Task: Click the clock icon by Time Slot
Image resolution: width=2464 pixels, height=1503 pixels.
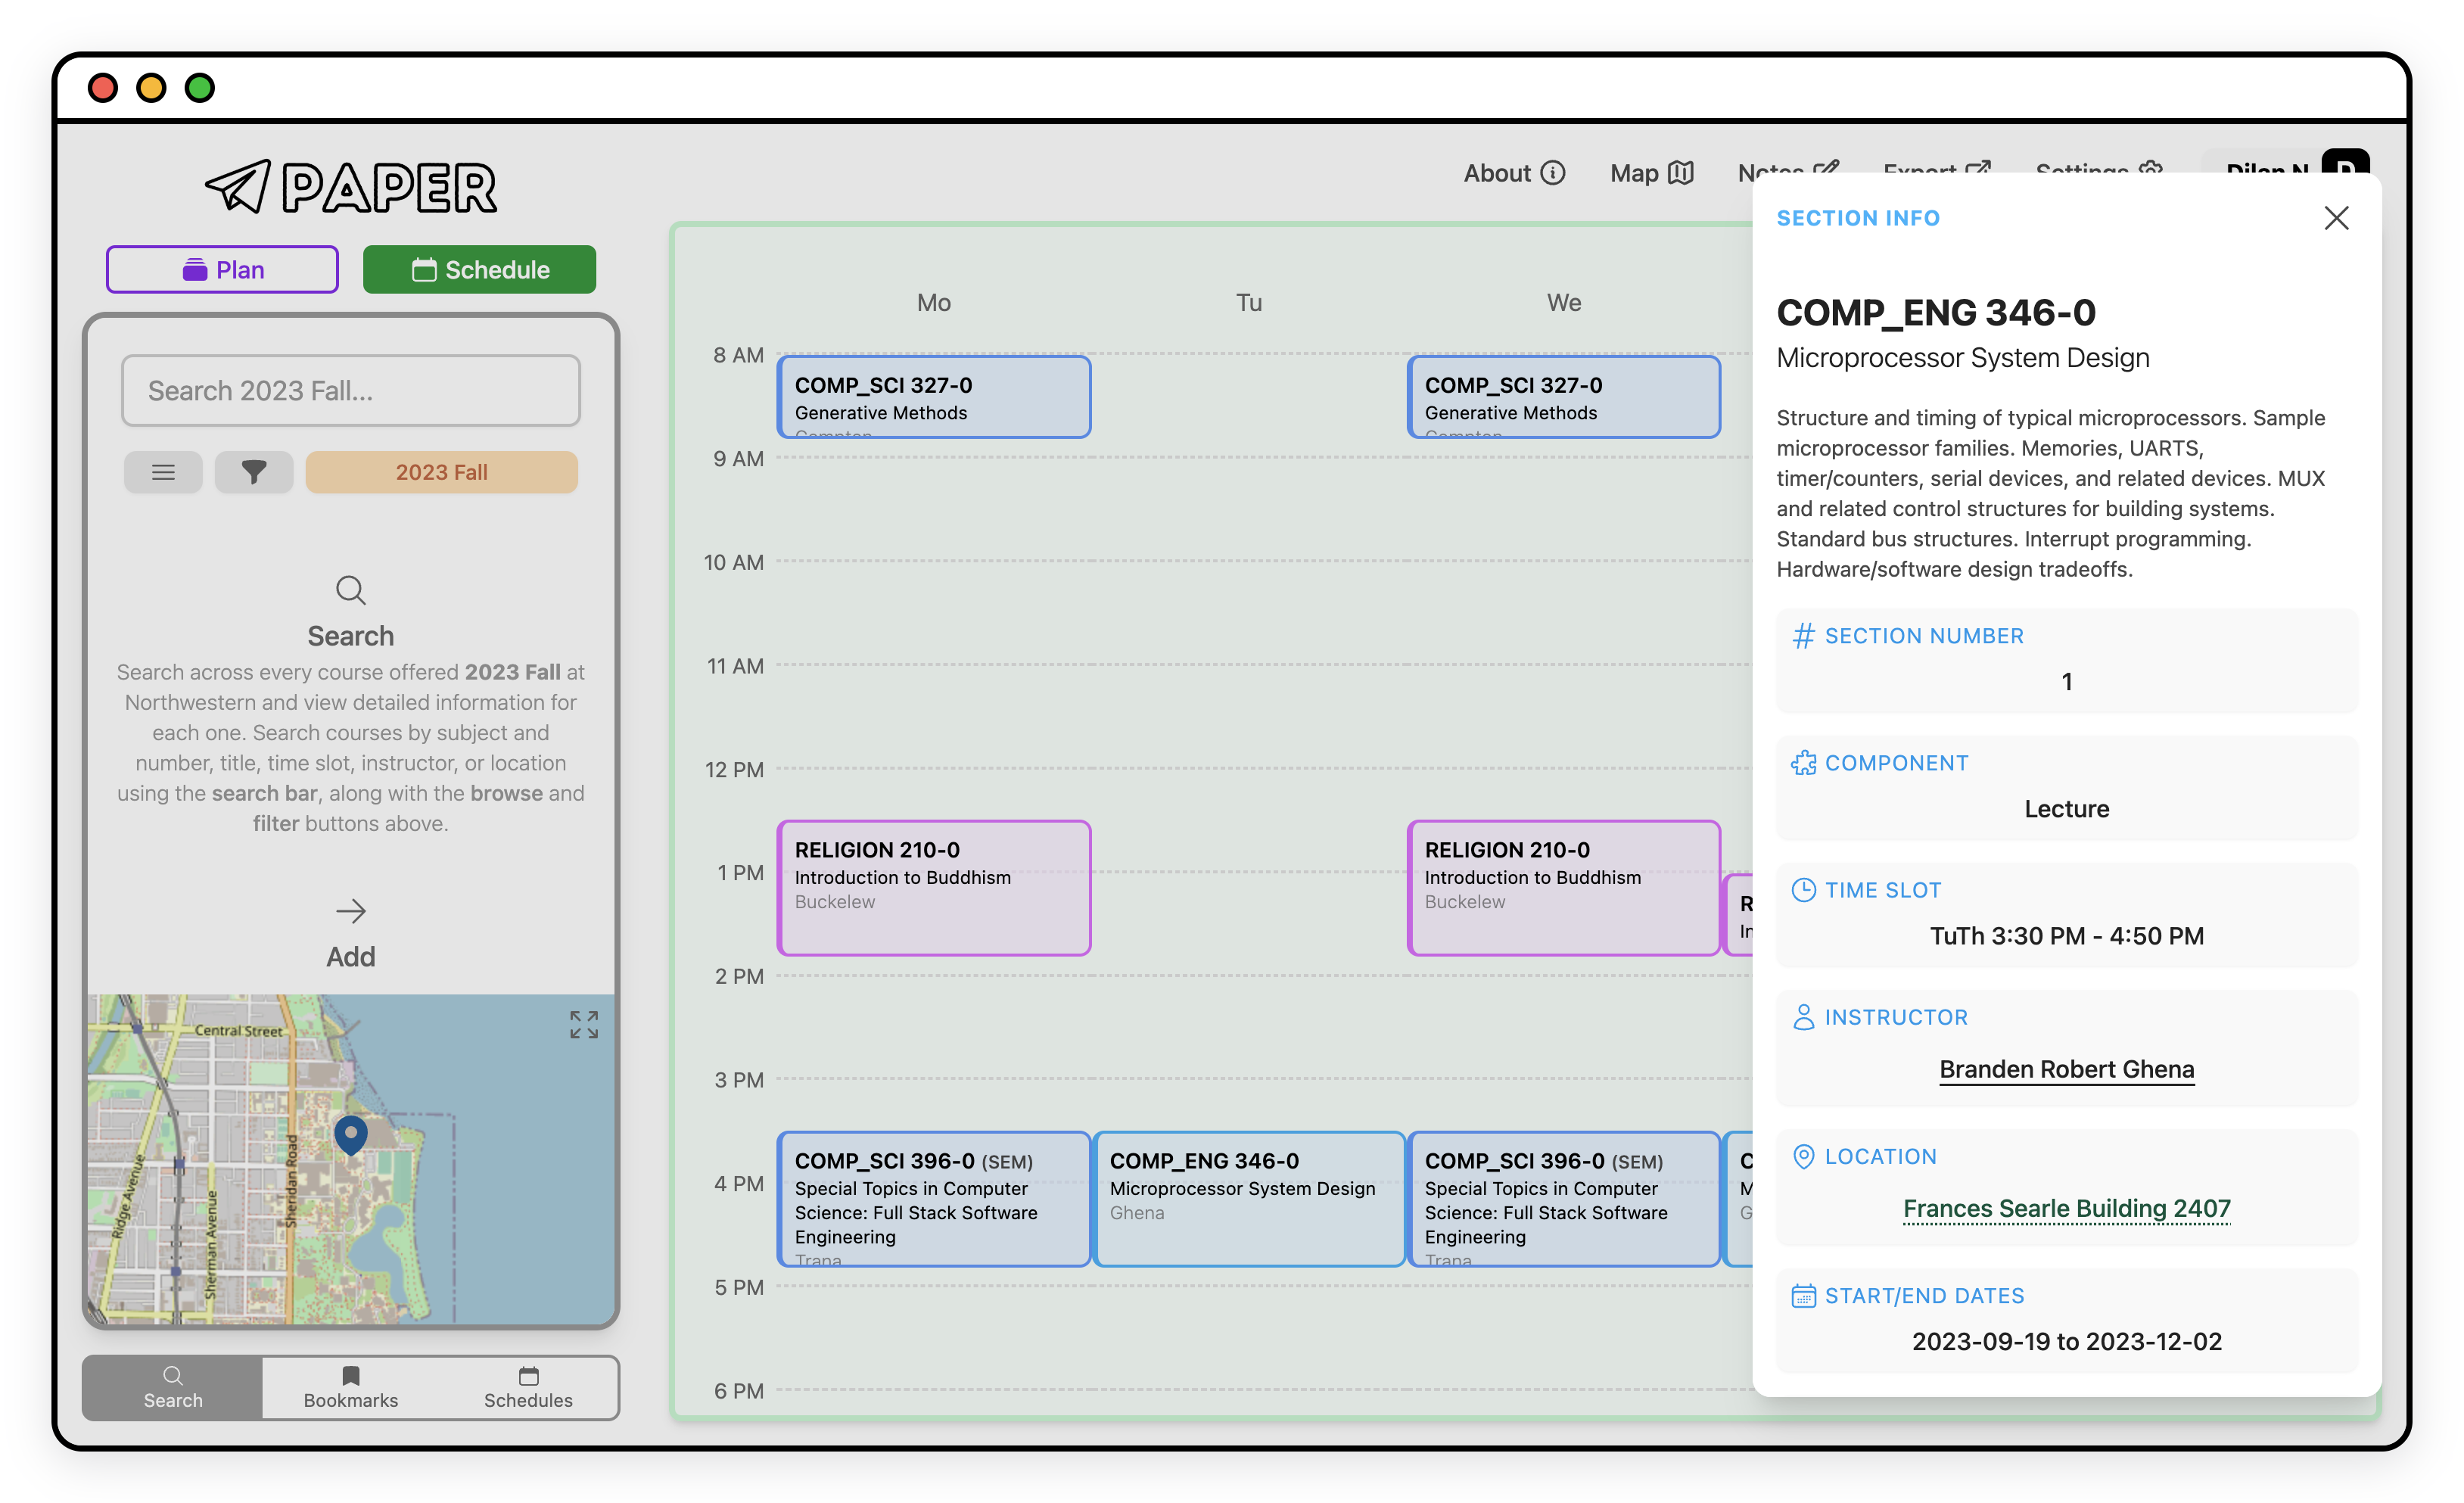Action: click(1803, 890)
